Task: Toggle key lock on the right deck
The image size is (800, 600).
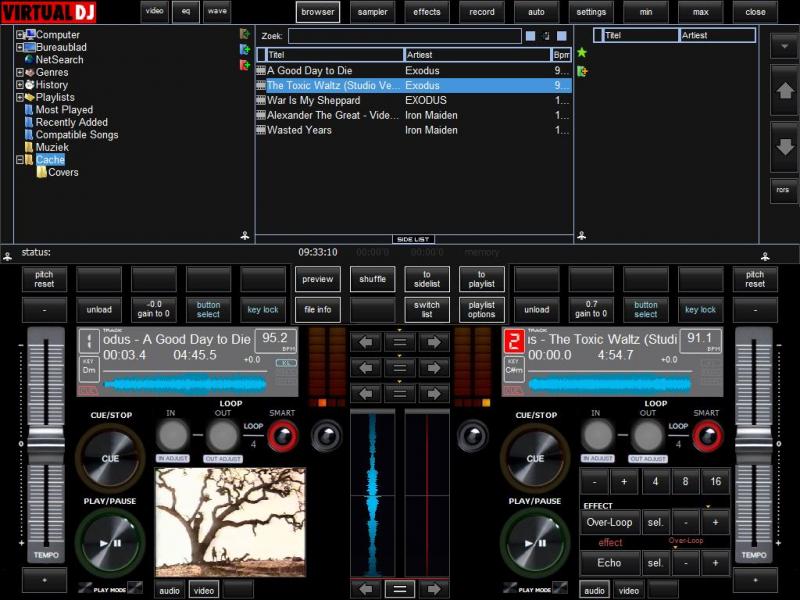Action: click(700, 310)
